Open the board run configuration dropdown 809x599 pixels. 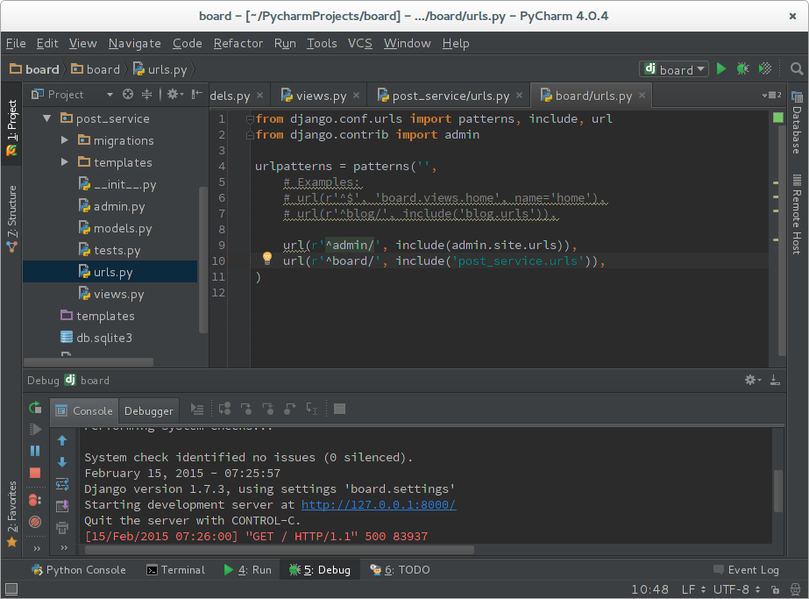pos(673,69)
